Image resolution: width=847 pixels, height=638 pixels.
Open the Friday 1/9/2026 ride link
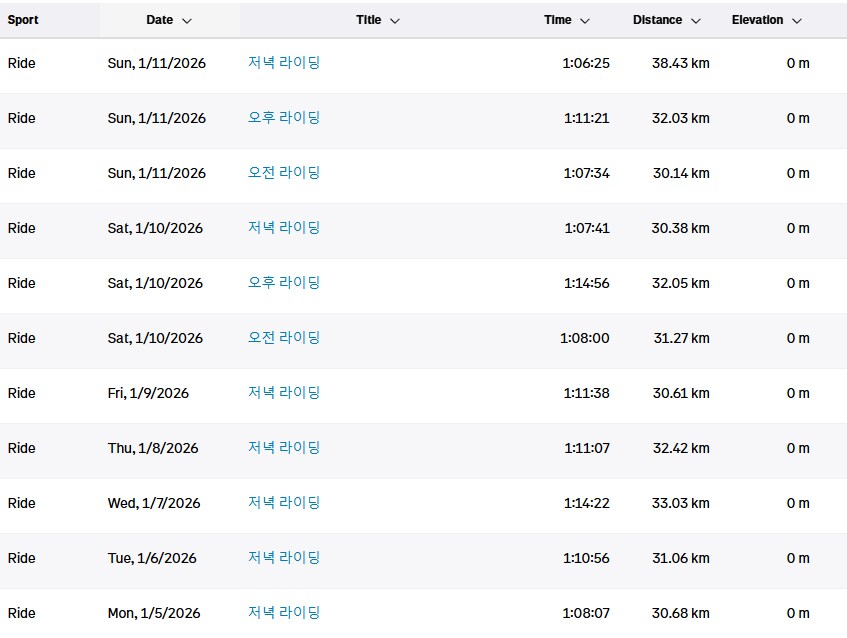pyautogui.click(x=284, y=392)
